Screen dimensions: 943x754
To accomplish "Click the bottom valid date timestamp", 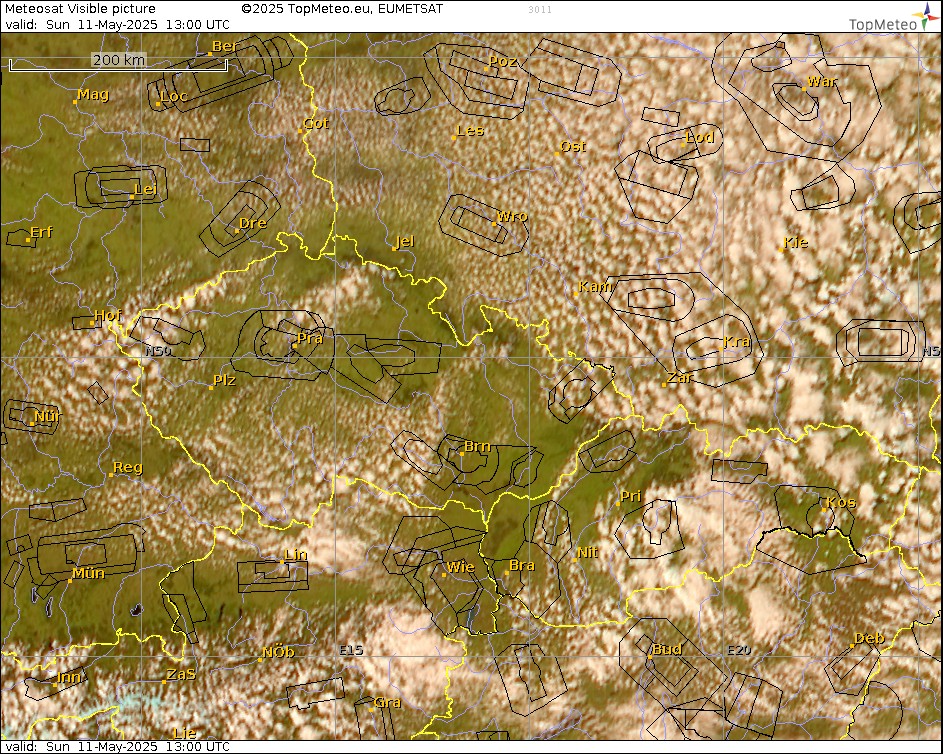I will 117,747.
